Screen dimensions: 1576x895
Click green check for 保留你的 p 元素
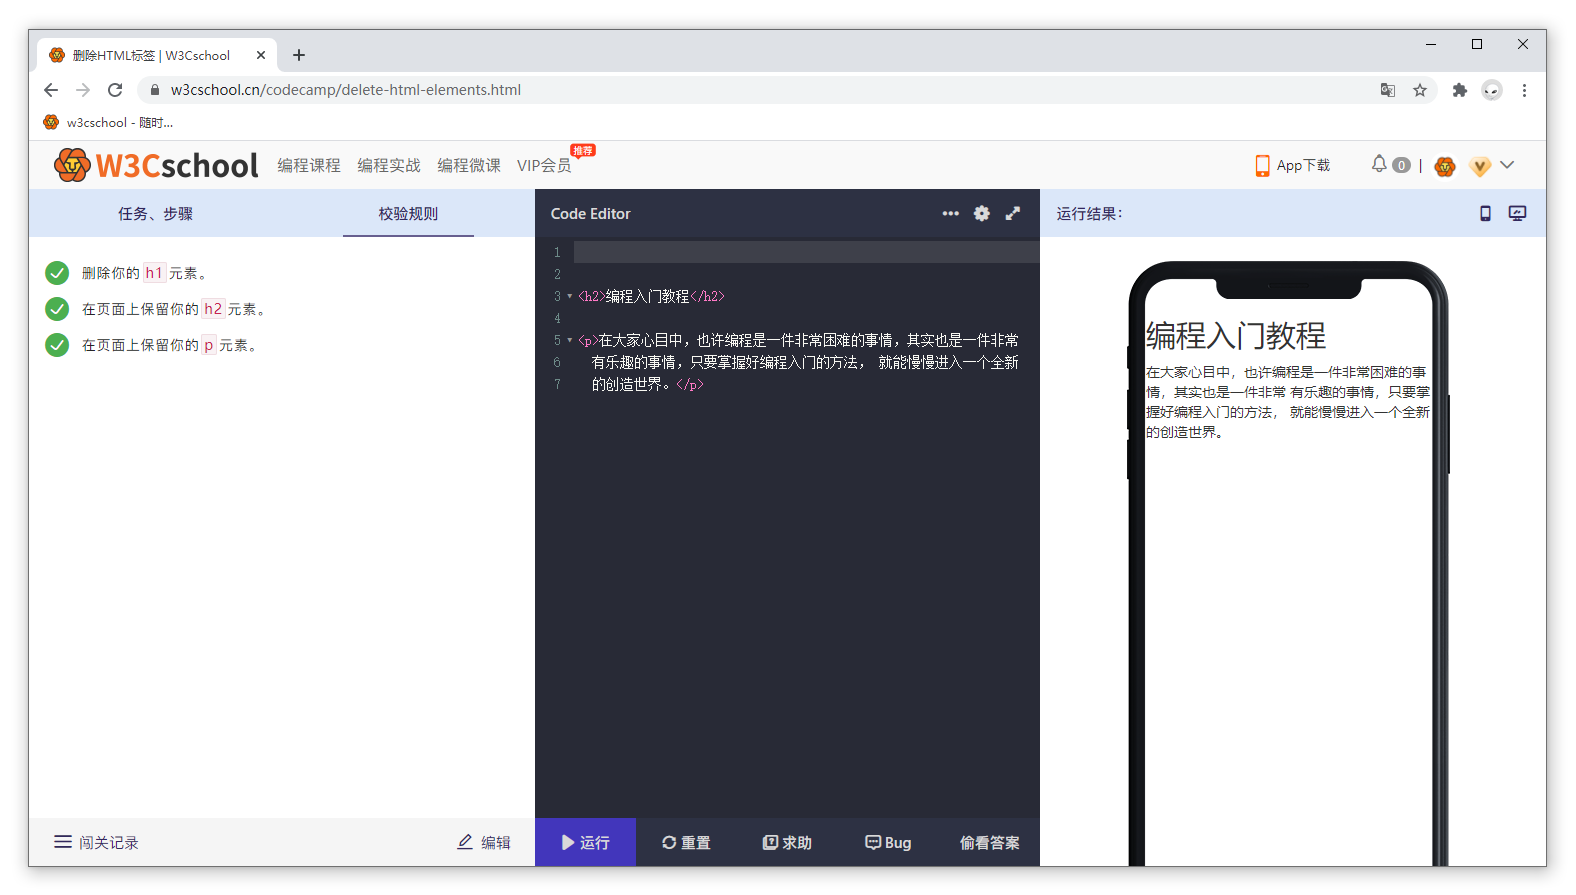click(x=57, y=345)
